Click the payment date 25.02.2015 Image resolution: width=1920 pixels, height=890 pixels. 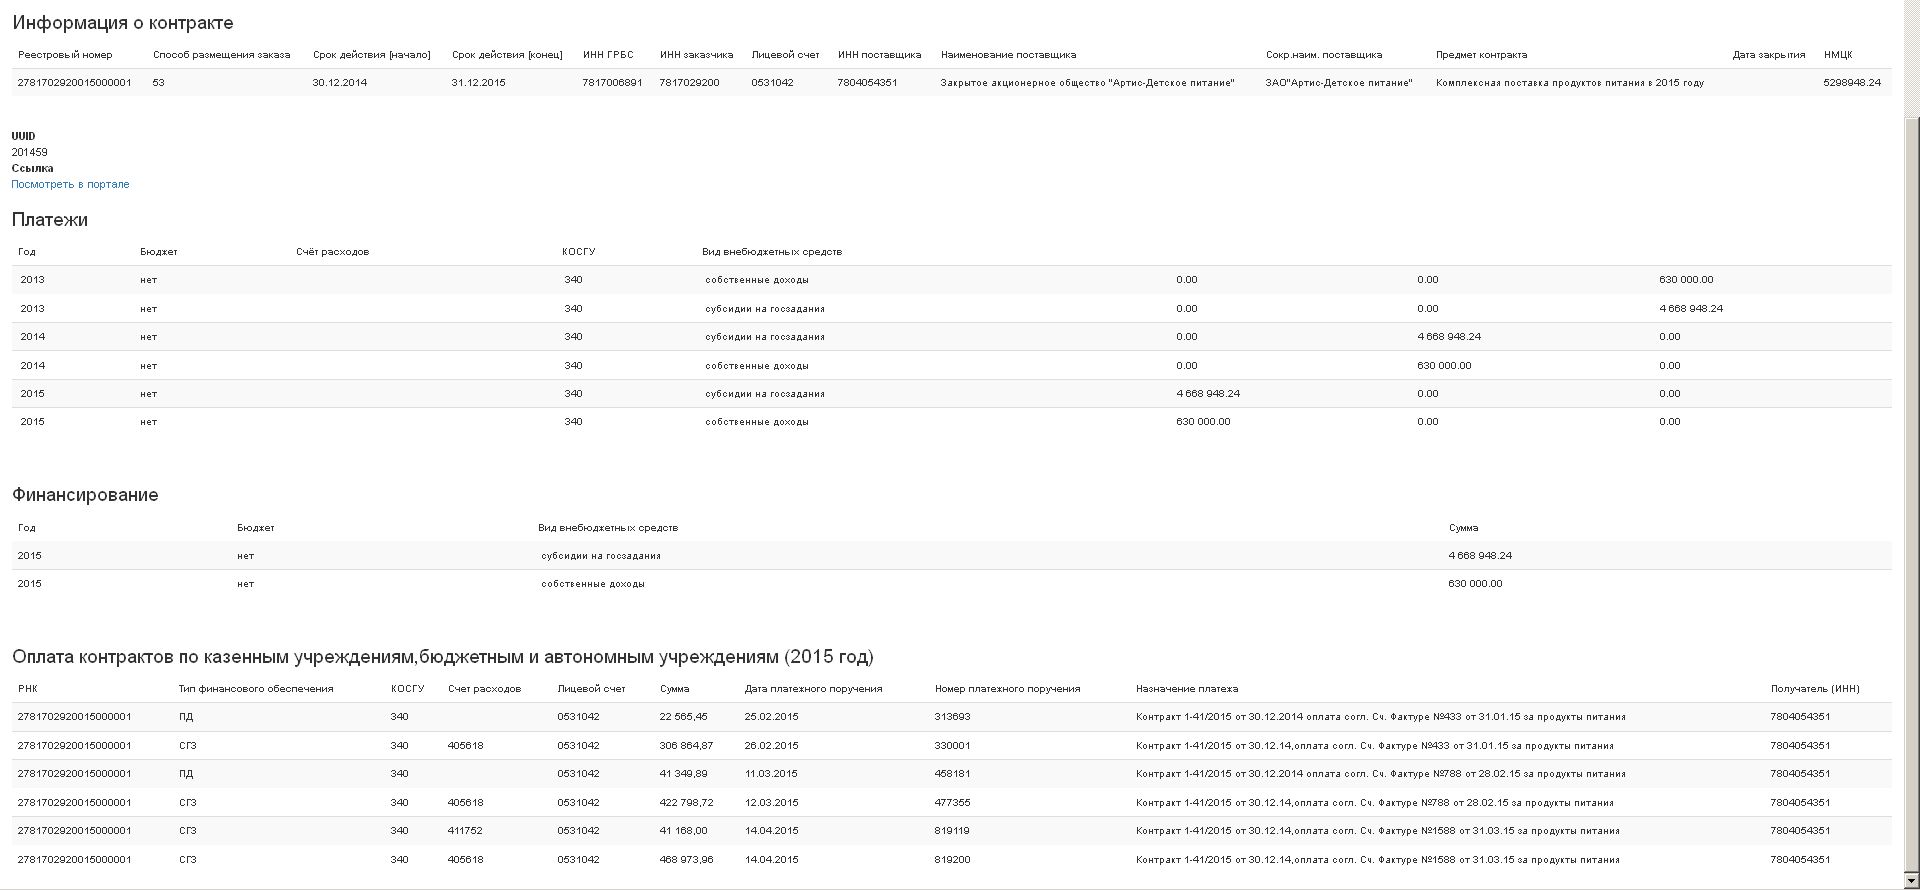tap(771, 717)
